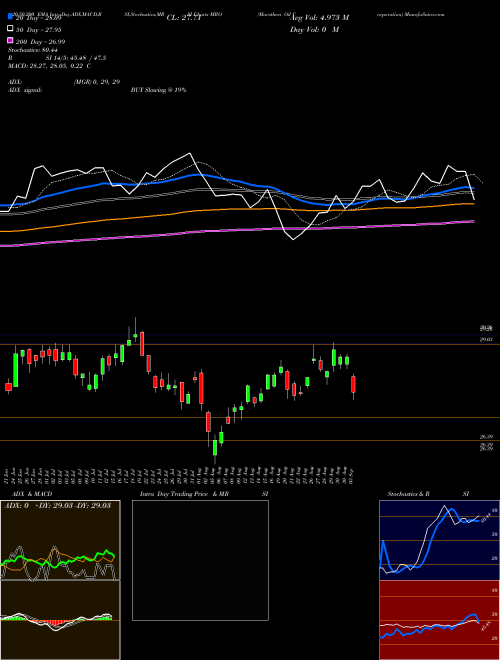
Task: Click the 'Intra Day Trading Price & MRSI' title
Action: [204, 494]
